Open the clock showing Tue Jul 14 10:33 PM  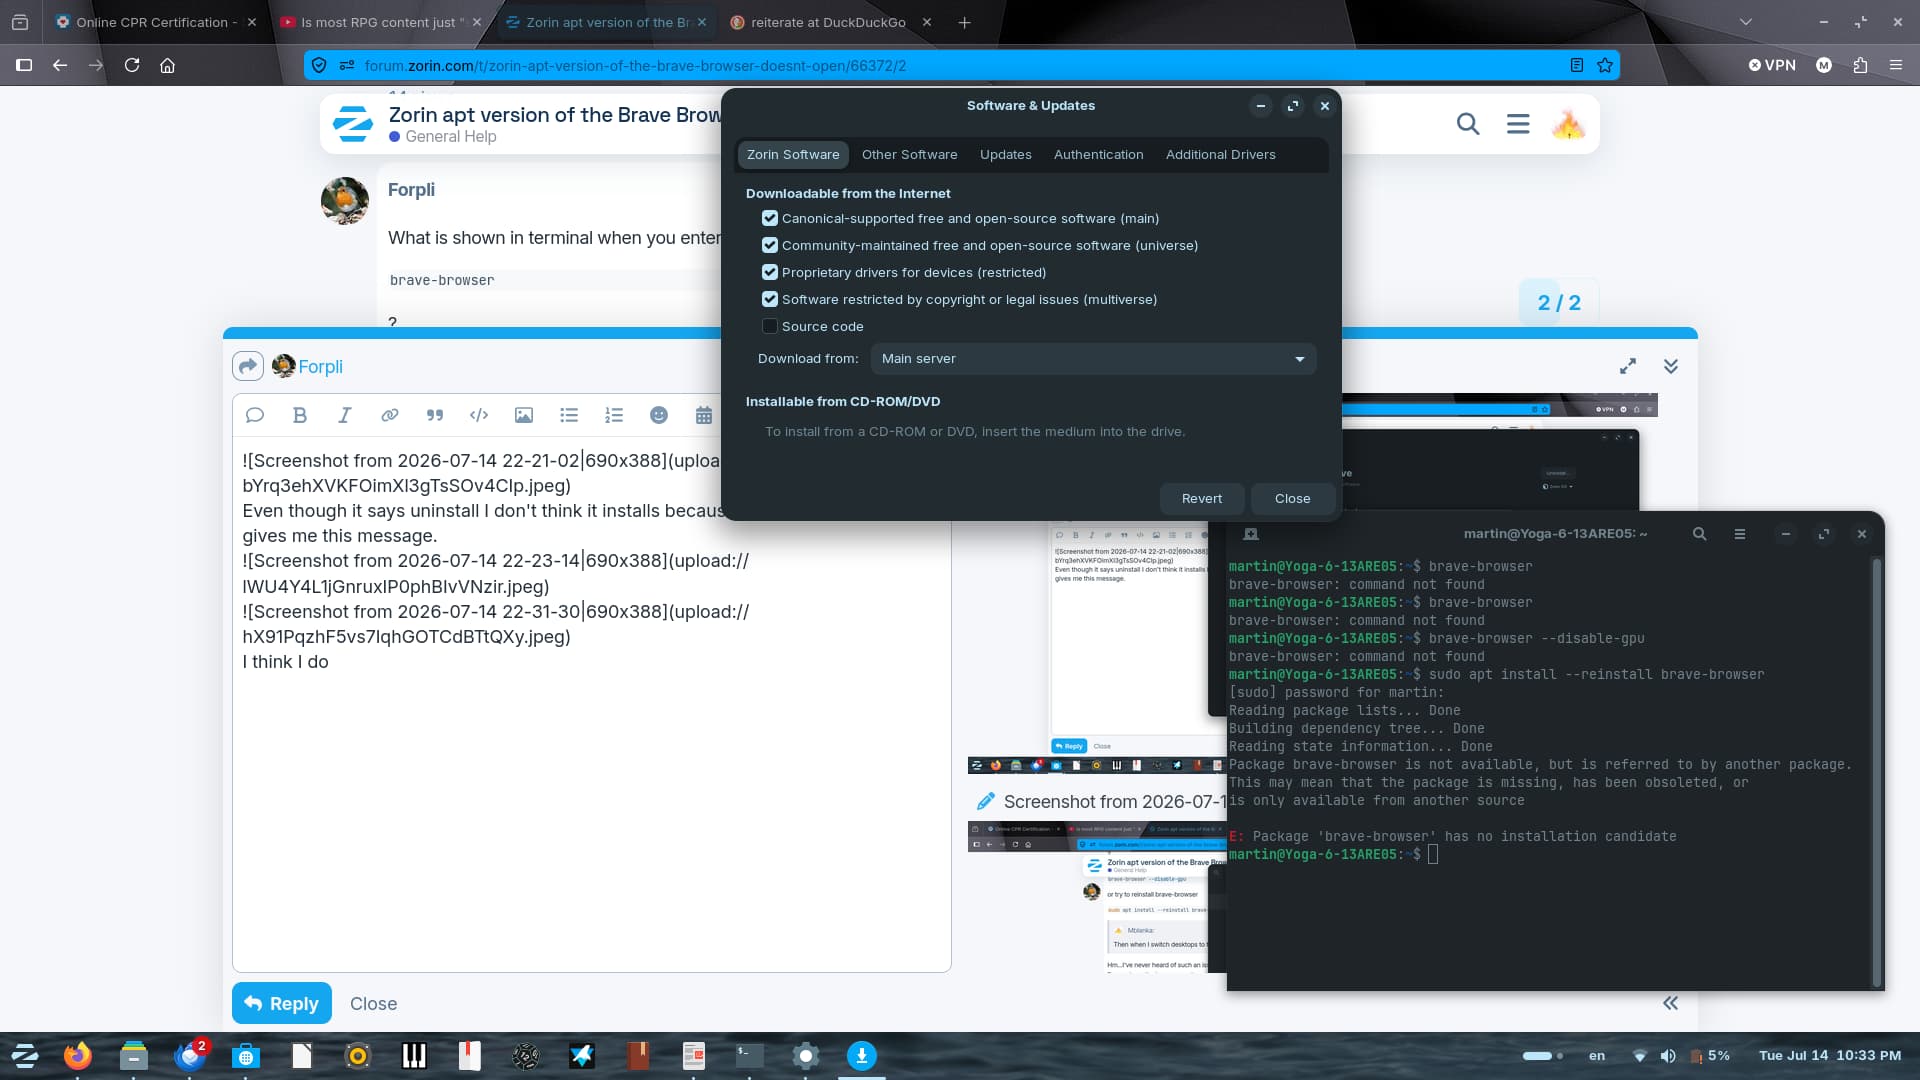pyautogui.click(x=1830, y=1056)
